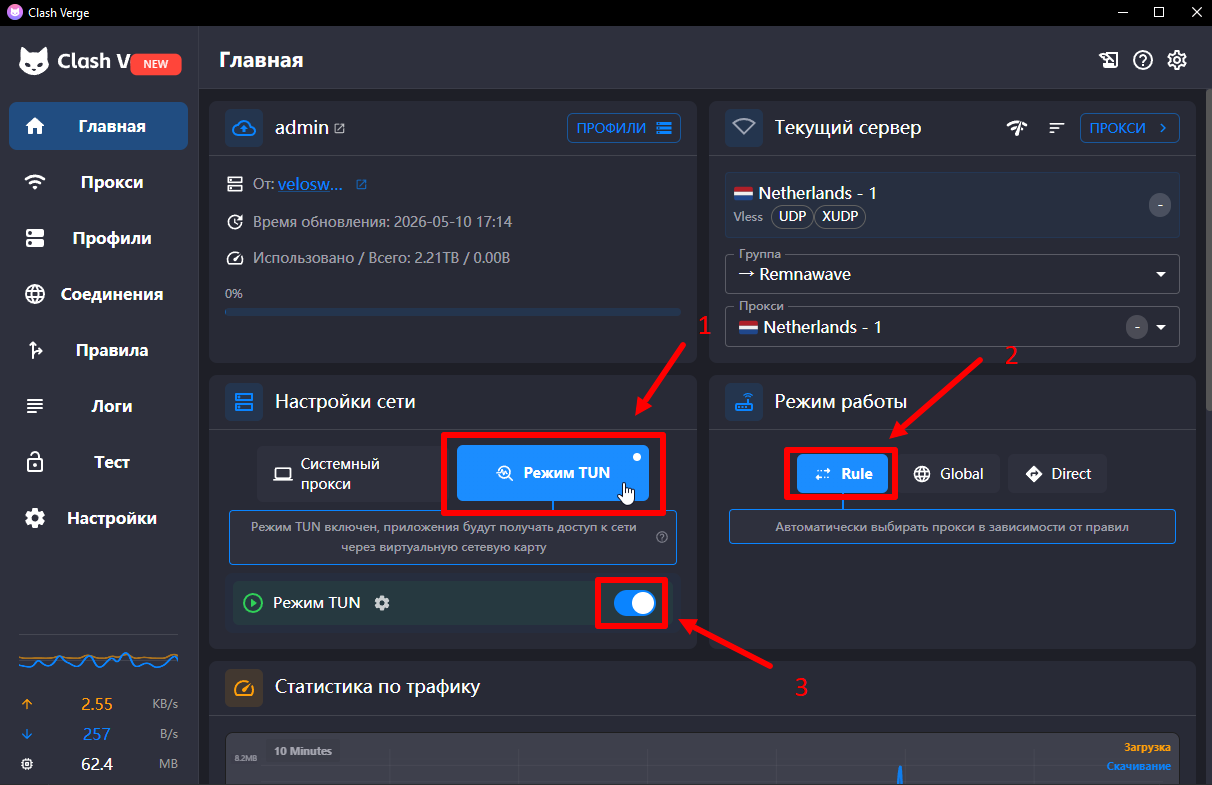Select the Режим TUN mode button

tap(553, 473)
